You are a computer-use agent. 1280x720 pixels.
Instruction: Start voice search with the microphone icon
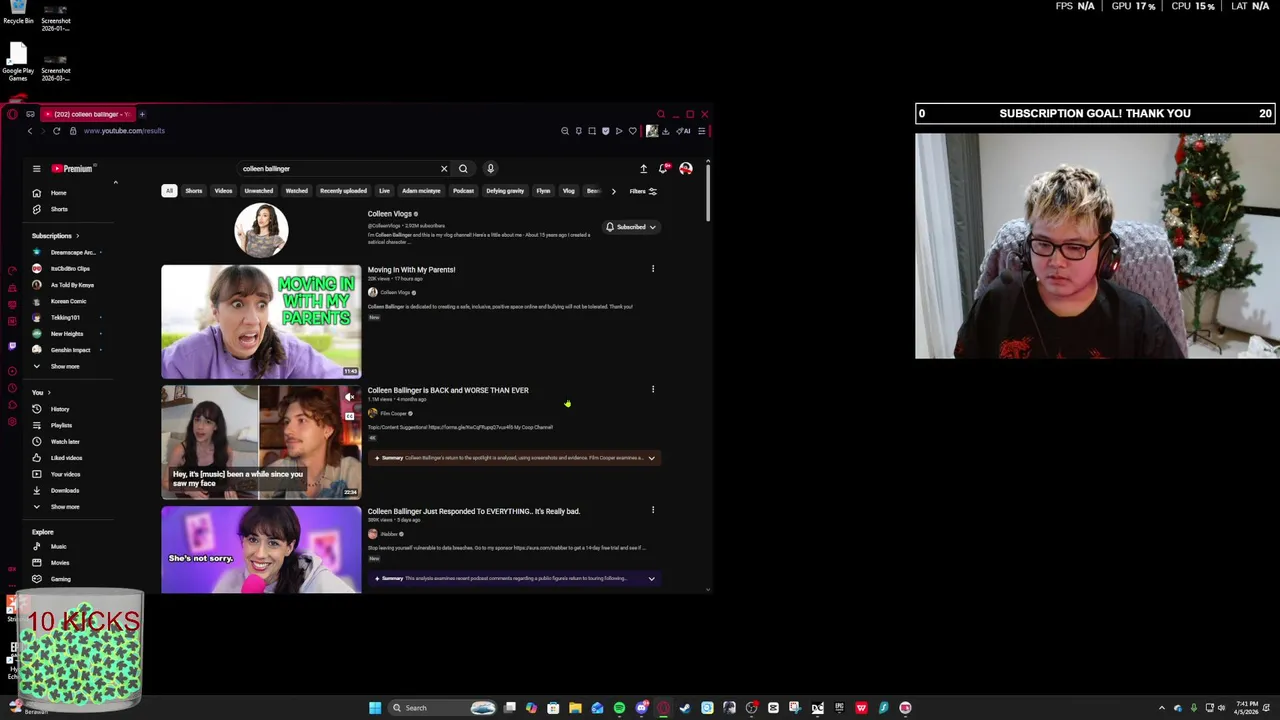[x=490, y=169]
